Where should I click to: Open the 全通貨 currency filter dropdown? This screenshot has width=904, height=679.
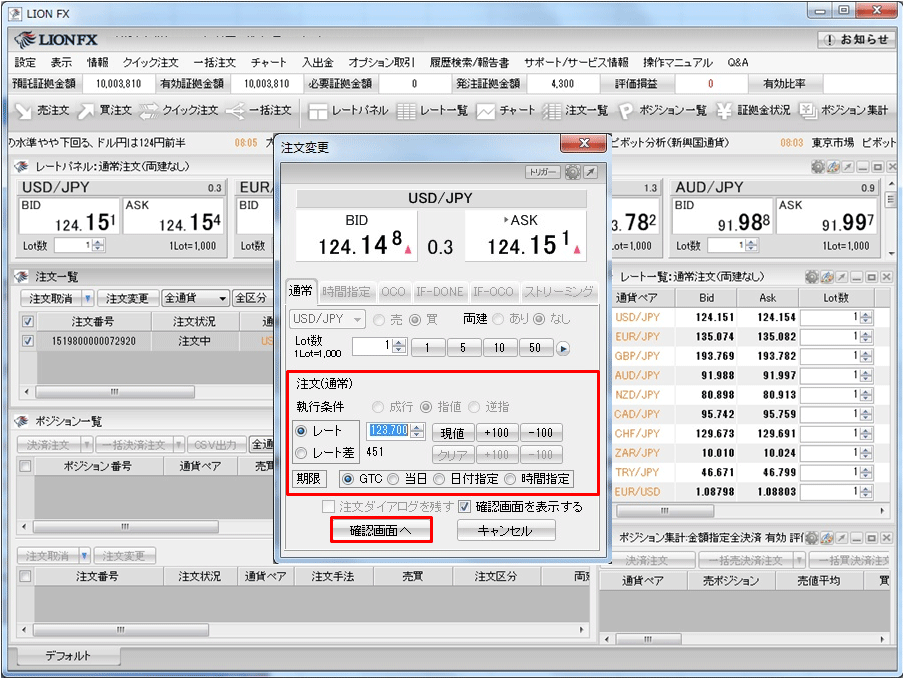pyautogui.click(x=195, y=298)
